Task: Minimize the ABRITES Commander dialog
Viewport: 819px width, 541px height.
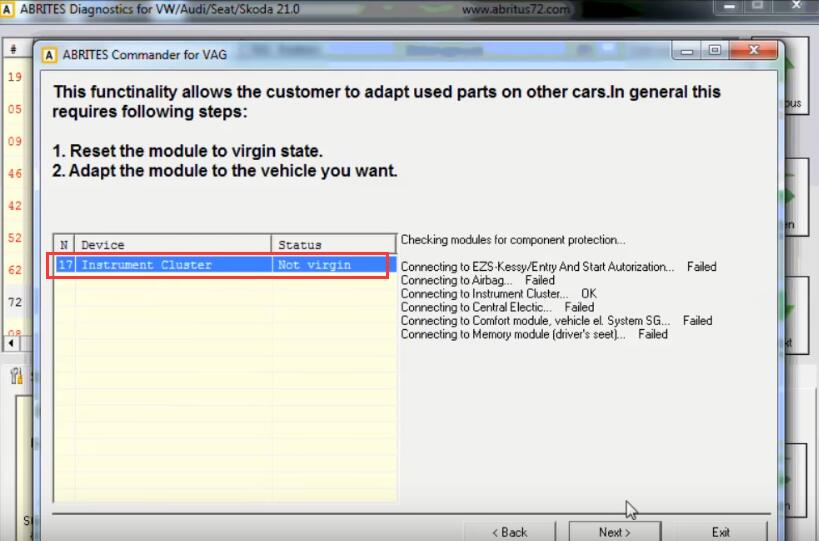Action: coord(687,51)
